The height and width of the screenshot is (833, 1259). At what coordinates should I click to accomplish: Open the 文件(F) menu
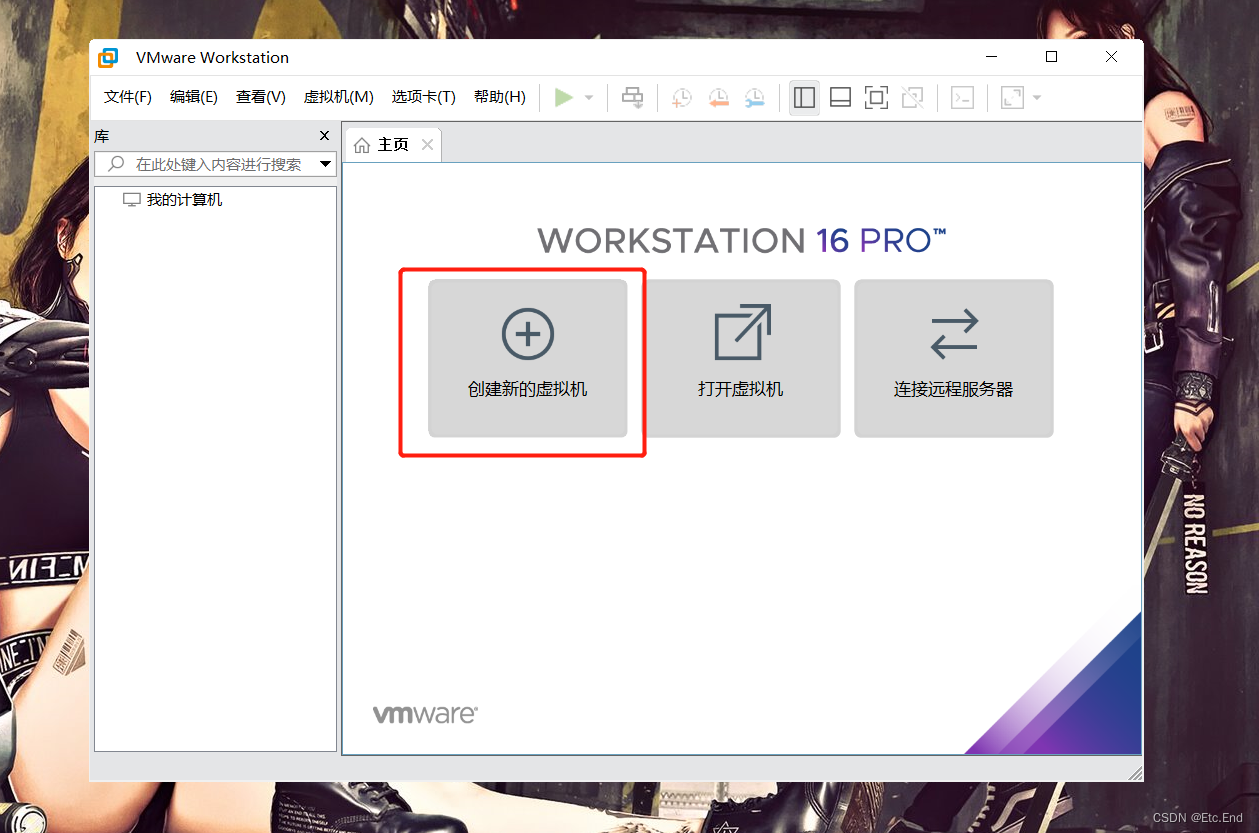tap(128, 97)
